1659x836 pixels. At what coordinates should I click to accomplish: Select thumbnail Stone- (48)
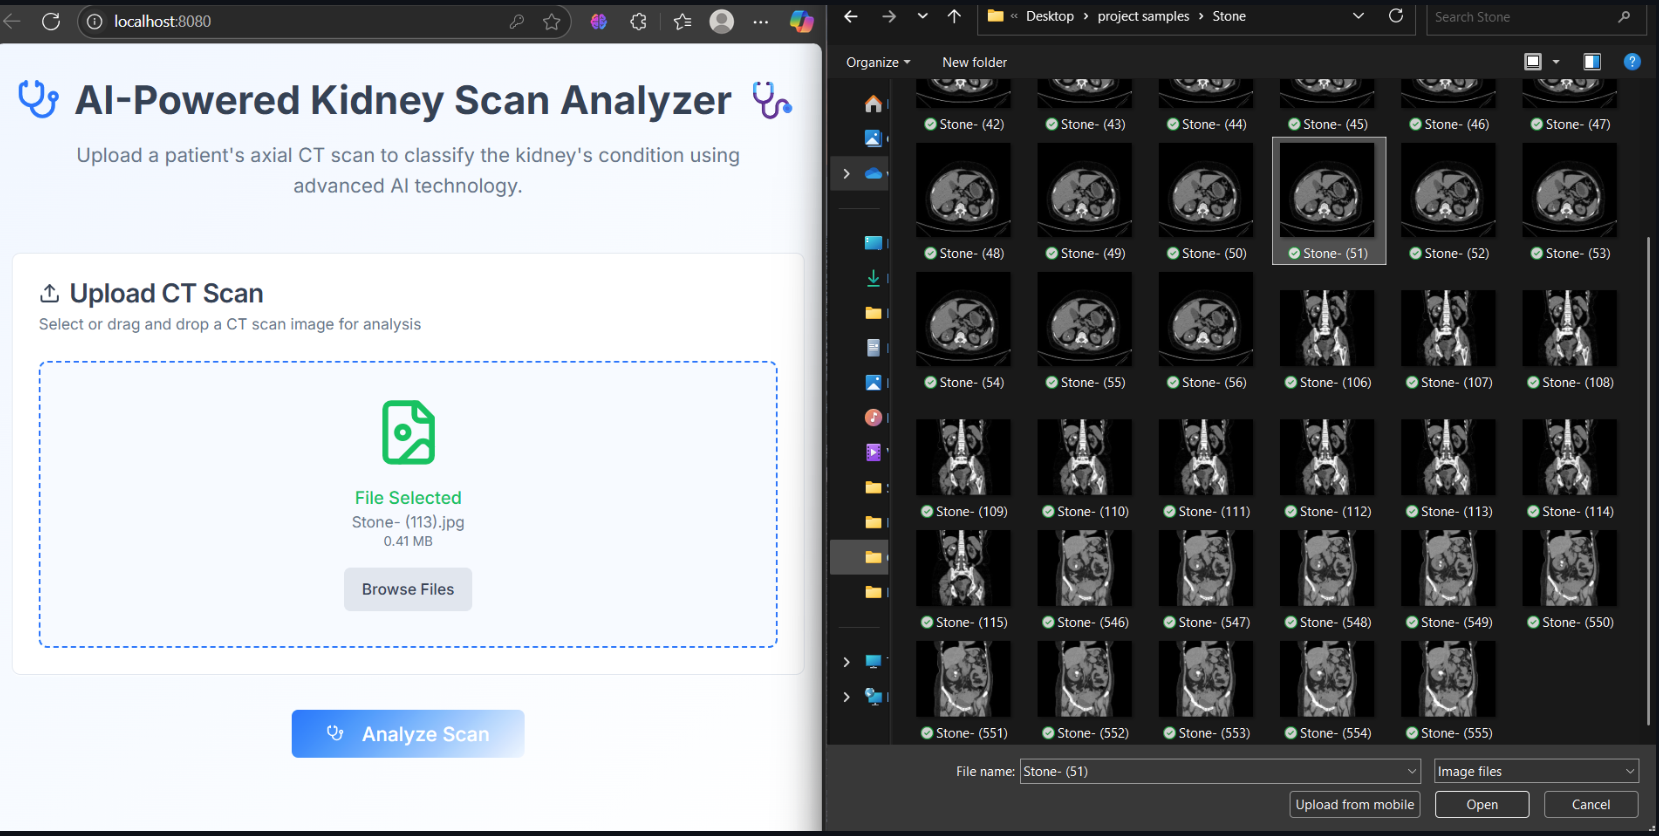(x=963, y=202)
